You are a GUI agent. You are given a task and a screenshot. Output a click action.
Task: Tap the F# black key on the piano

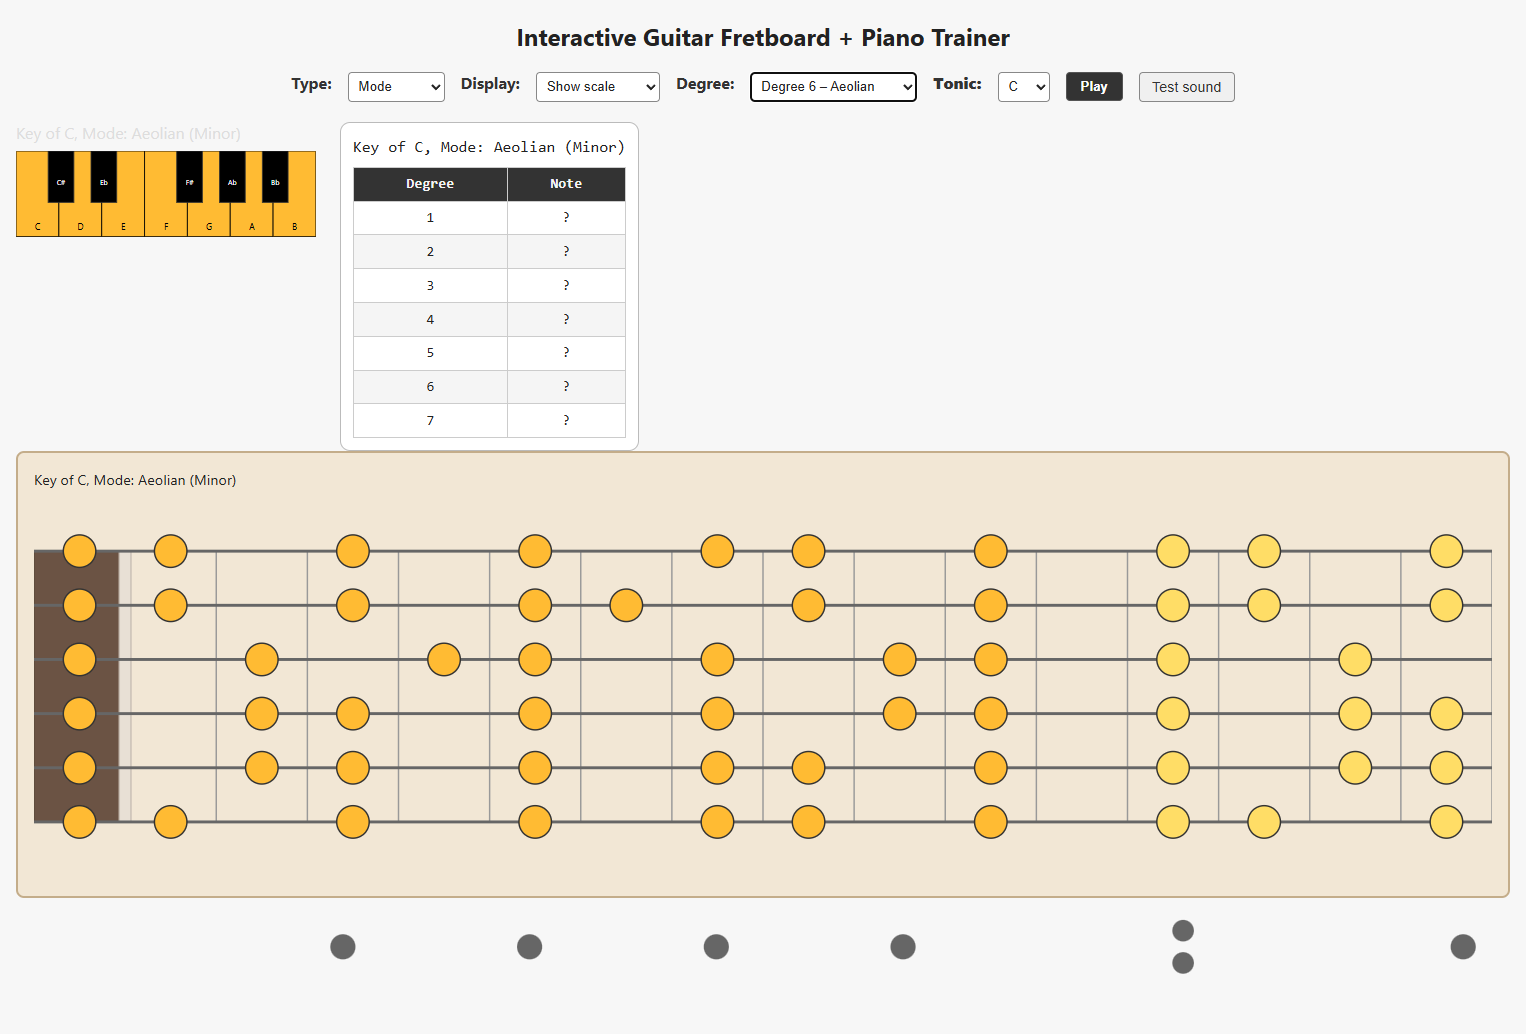pyautogui.click(x=190, y=177)
